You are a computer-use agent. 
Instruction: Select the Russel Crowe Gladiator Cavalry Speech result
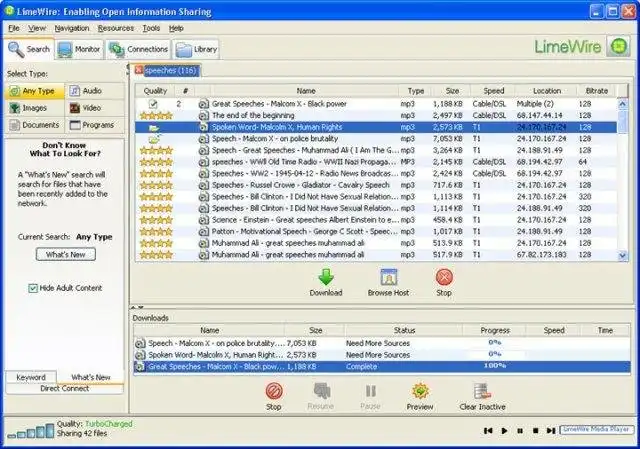[x=376, y=185]
